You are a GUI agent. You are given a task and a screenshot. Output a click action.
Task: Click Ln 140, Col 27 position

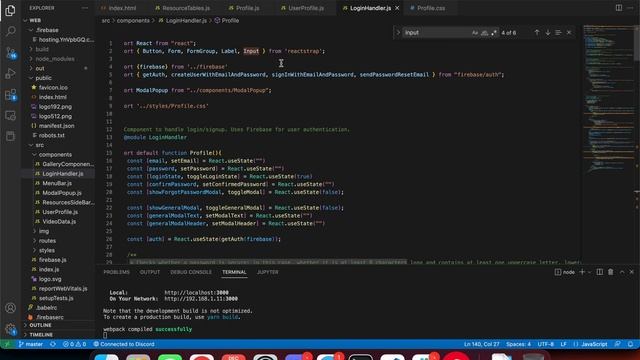[x=481, y=344]
